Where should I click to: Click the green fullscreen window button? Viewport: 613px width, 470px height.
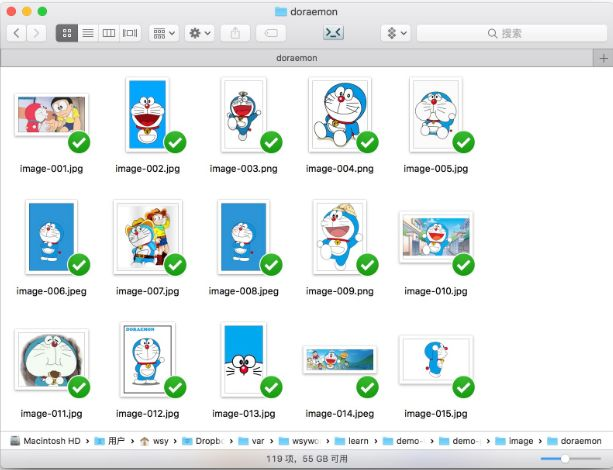(x=42, y=11)
